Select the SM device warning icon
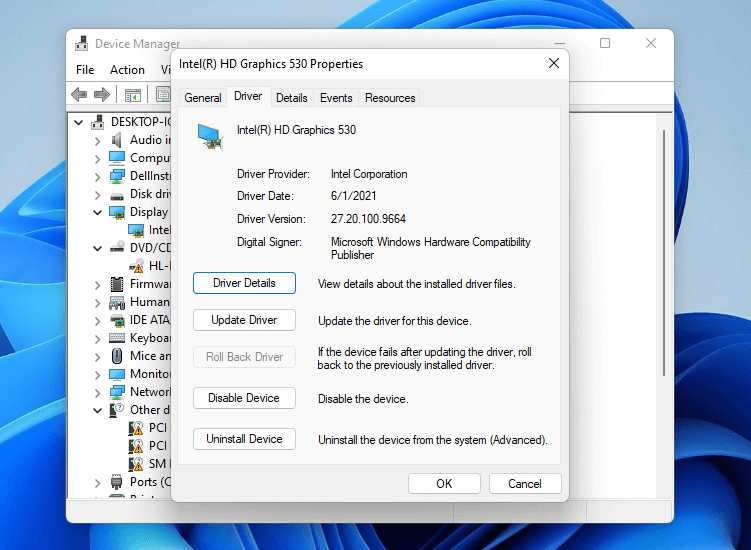The height and width of the screenshot is (550, 751). (136, 464)
